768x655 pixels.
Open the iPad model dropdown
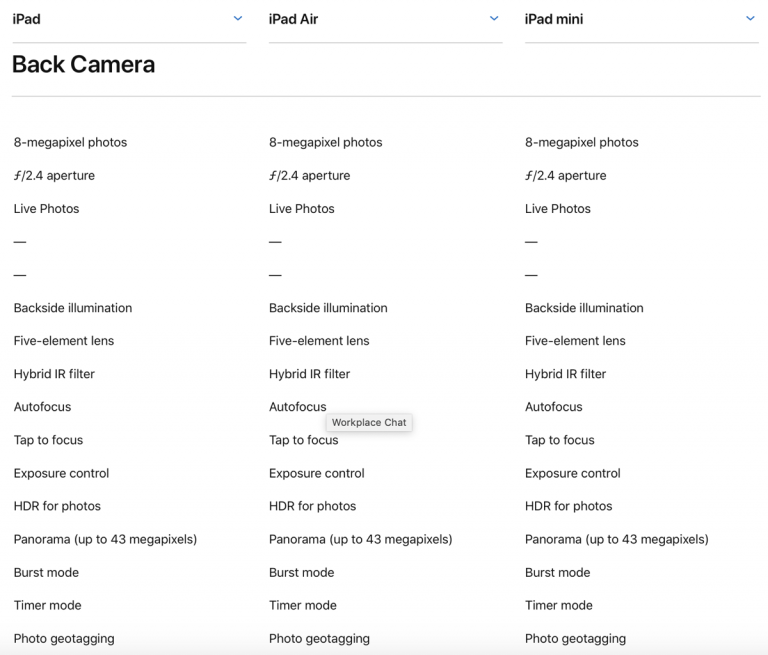click(129, 19)
